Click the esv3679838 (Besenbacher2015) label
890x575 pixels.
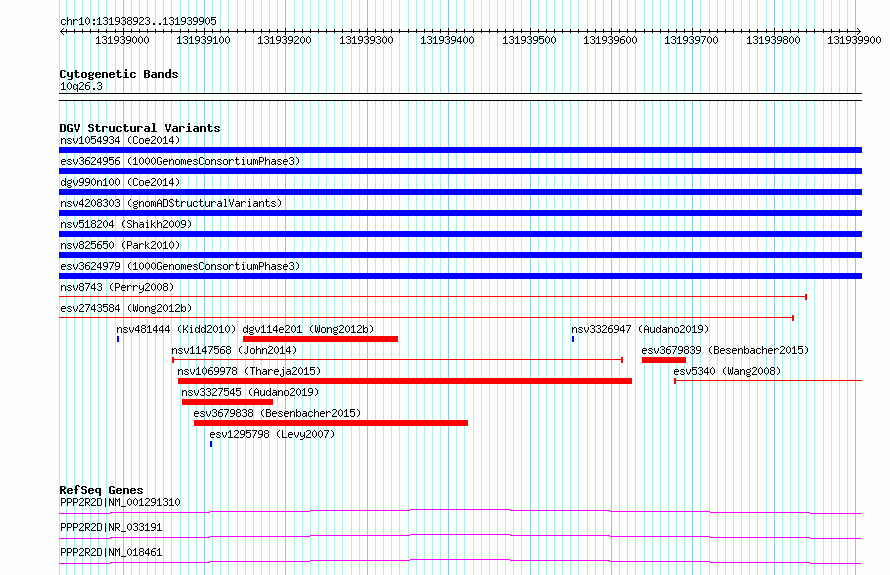[x=277, y=413]
